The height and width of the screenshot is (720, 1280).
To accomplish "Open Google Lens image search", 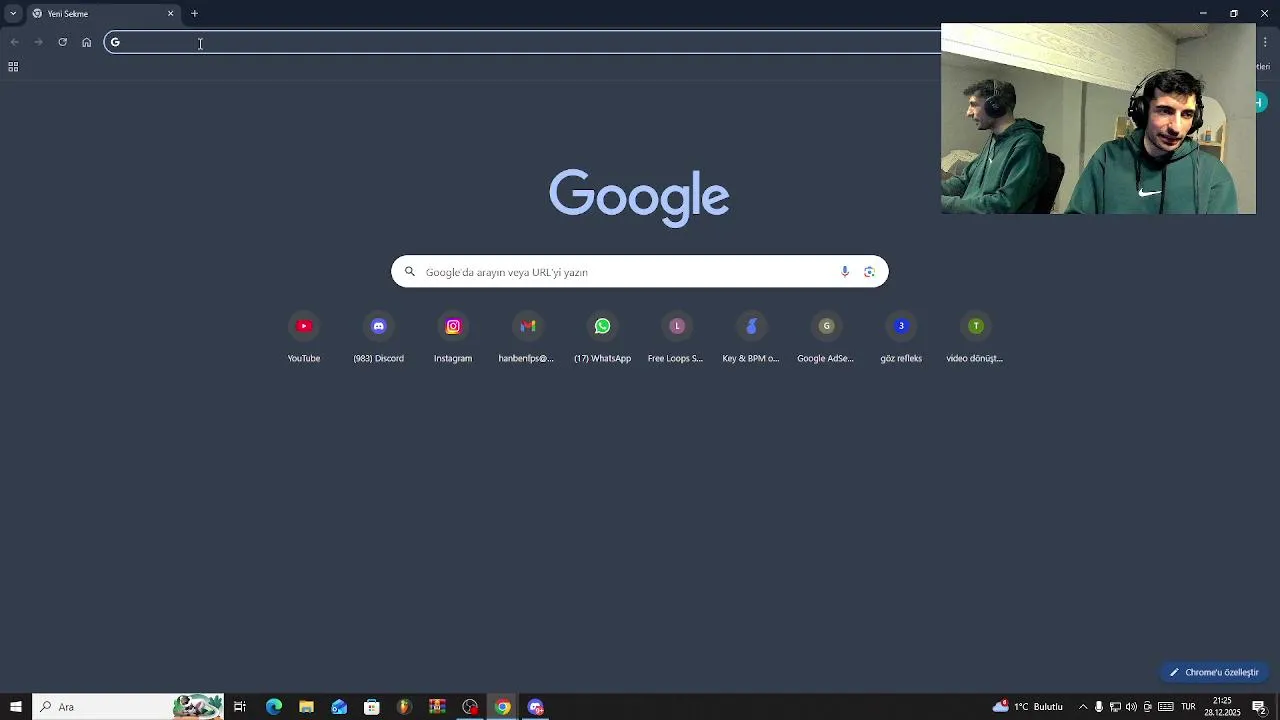I will [x=869, y=272].
